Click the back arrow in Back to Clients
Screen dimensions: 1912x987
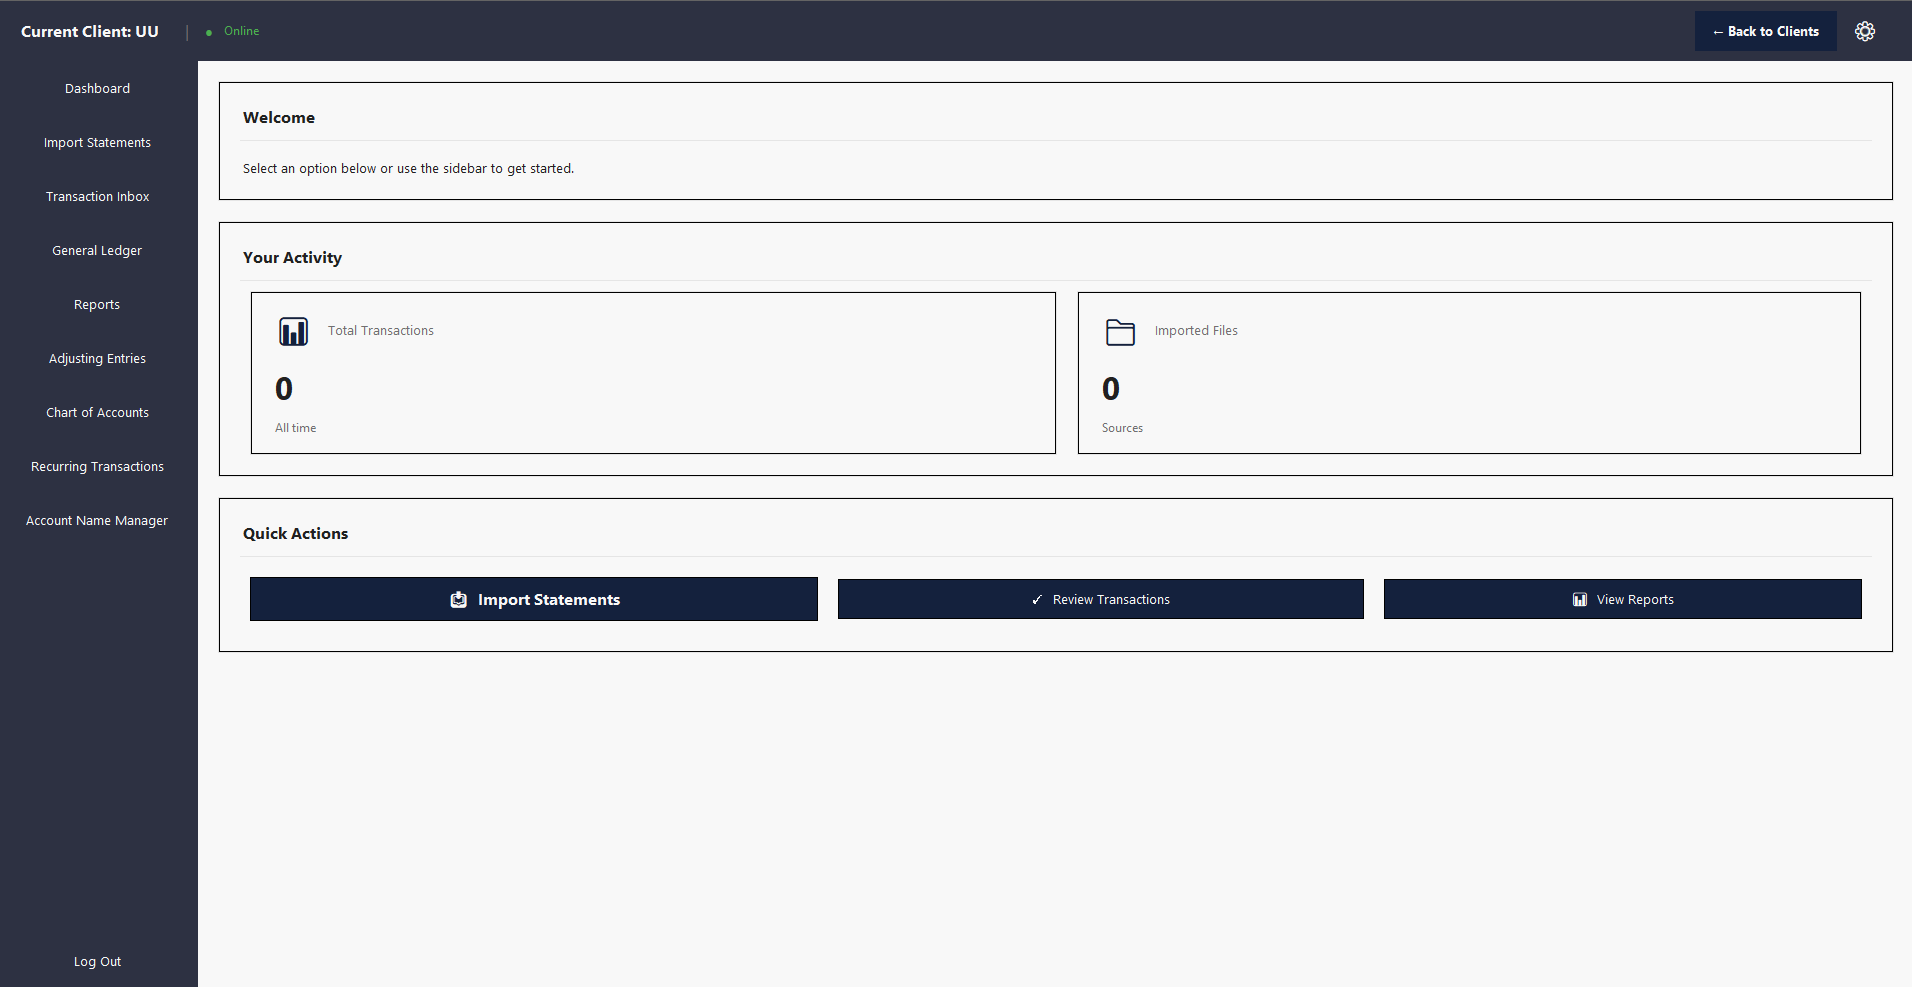click(x=1717, y=31)
